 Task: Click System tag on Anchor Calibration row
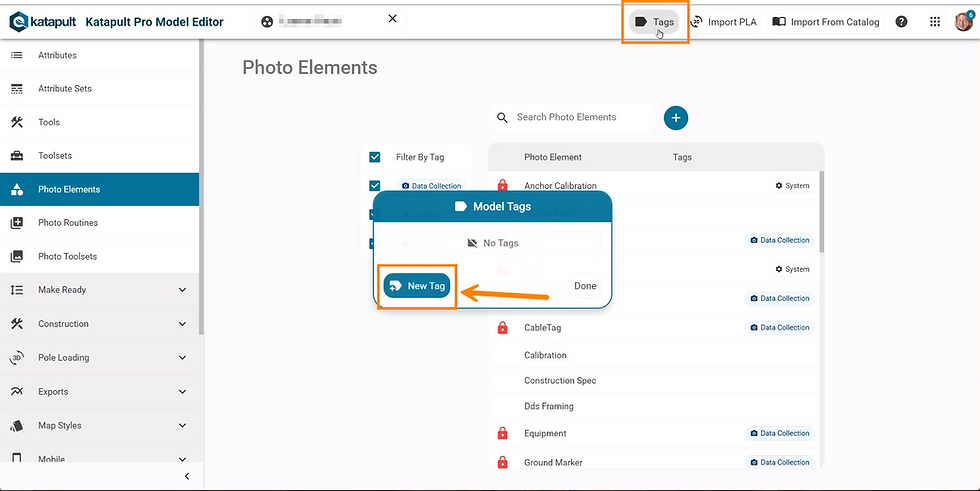point(792,186)
